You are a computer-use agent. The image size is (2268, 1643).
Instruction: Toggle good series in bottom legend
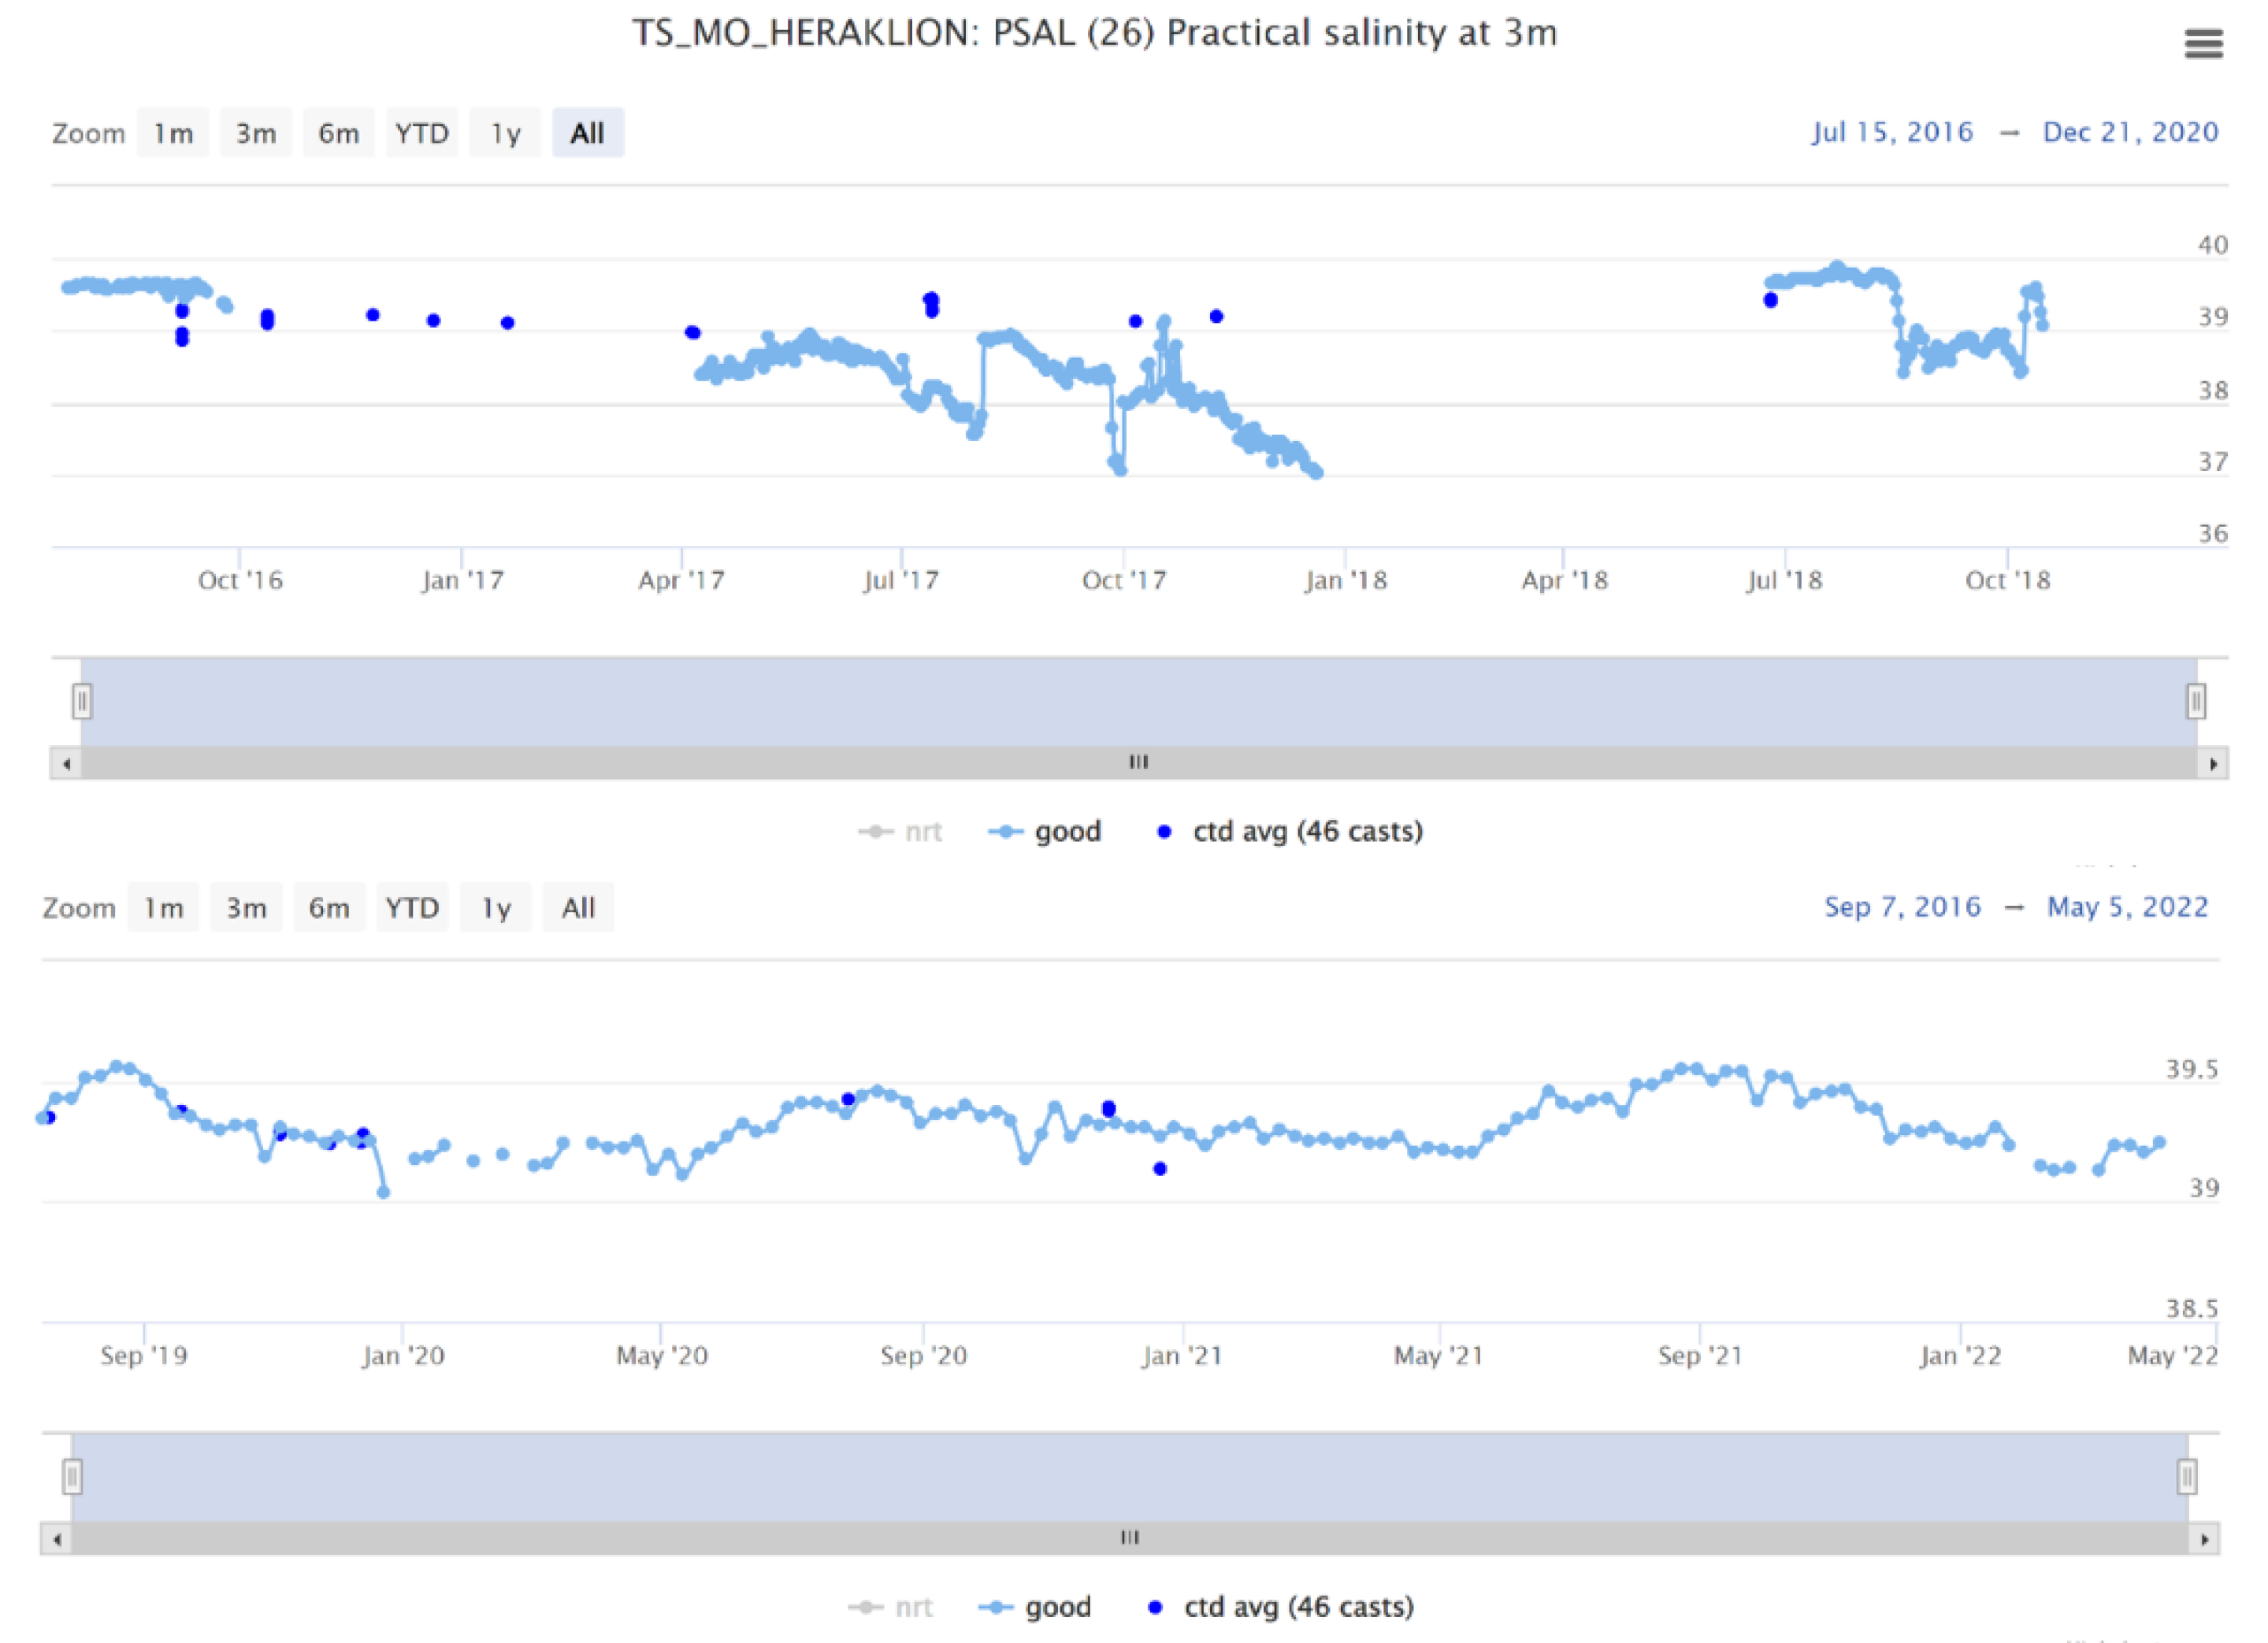coord(1057,1607)
